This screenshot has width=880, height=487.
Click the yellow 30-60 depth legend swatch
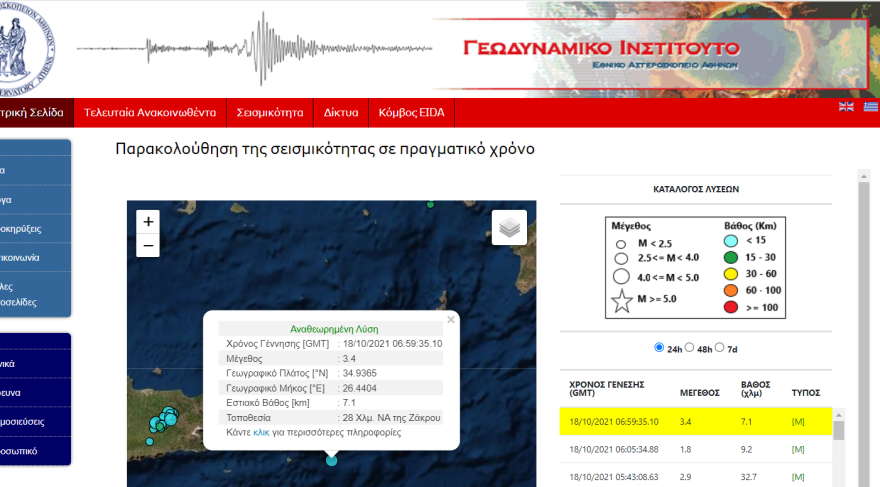730,274
